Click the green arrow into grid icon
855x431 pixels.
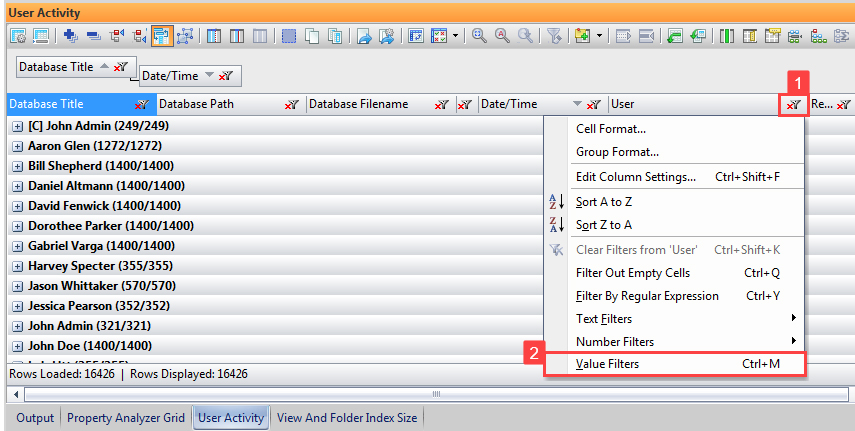[675, 36]
